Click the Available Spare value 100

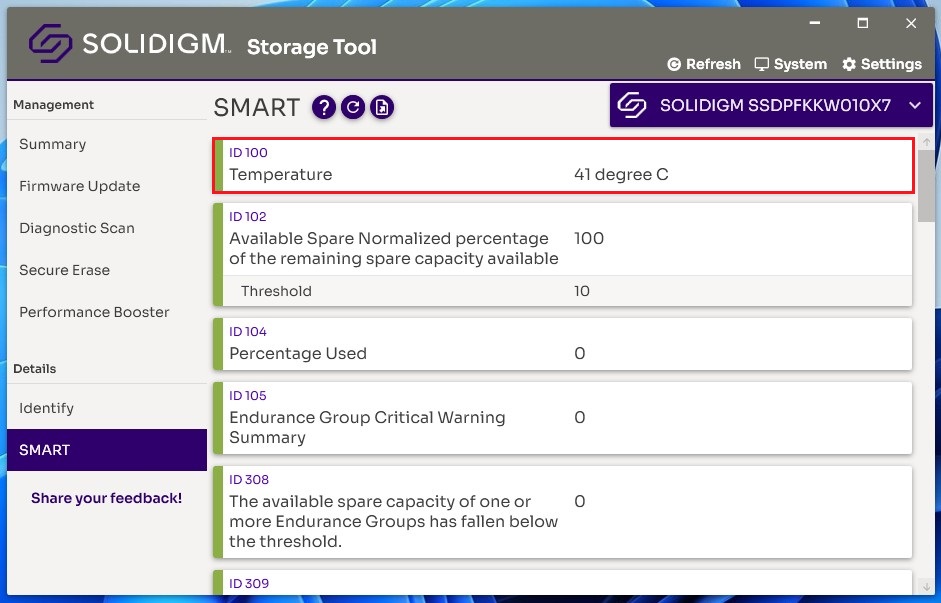pyautogui.click(x=589, y=238)
